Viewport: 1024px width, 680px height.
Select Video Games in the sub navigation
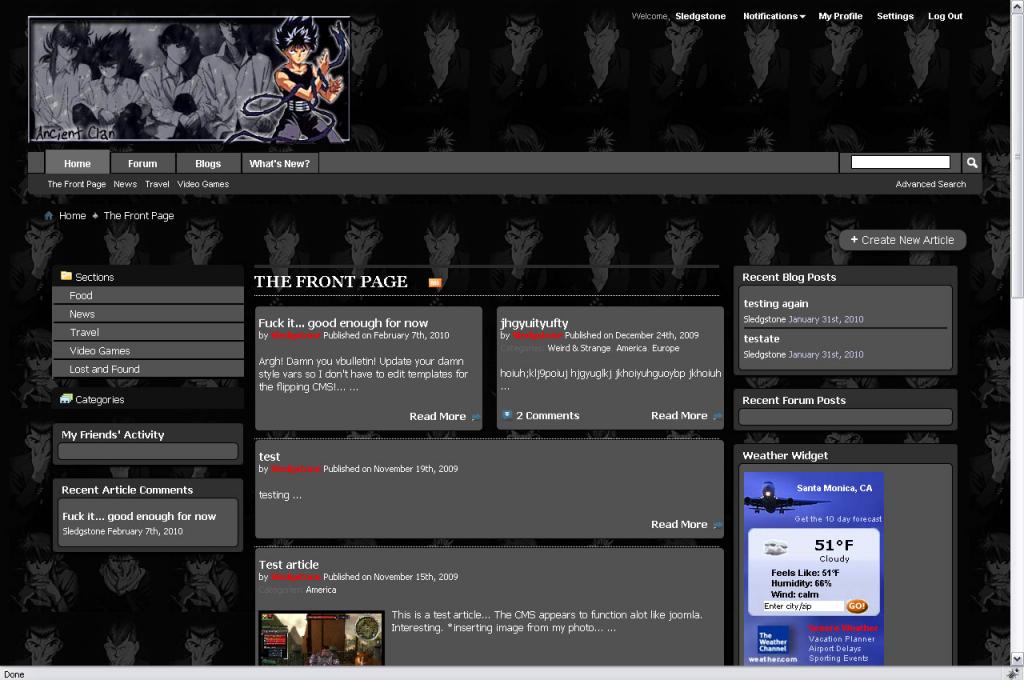(203, 184)
